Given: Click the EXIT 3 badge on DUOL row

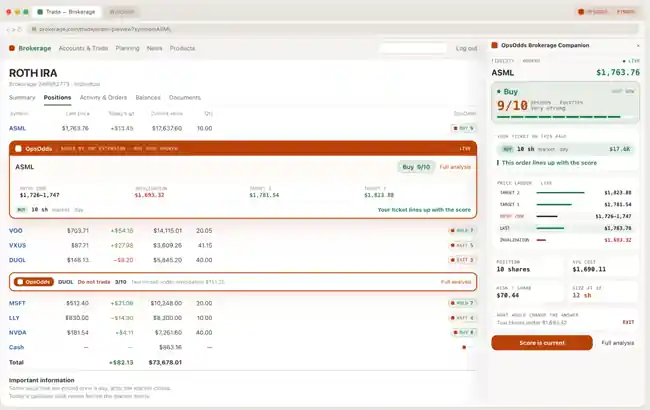Looking at the screenshot, I should pos(462,260).
